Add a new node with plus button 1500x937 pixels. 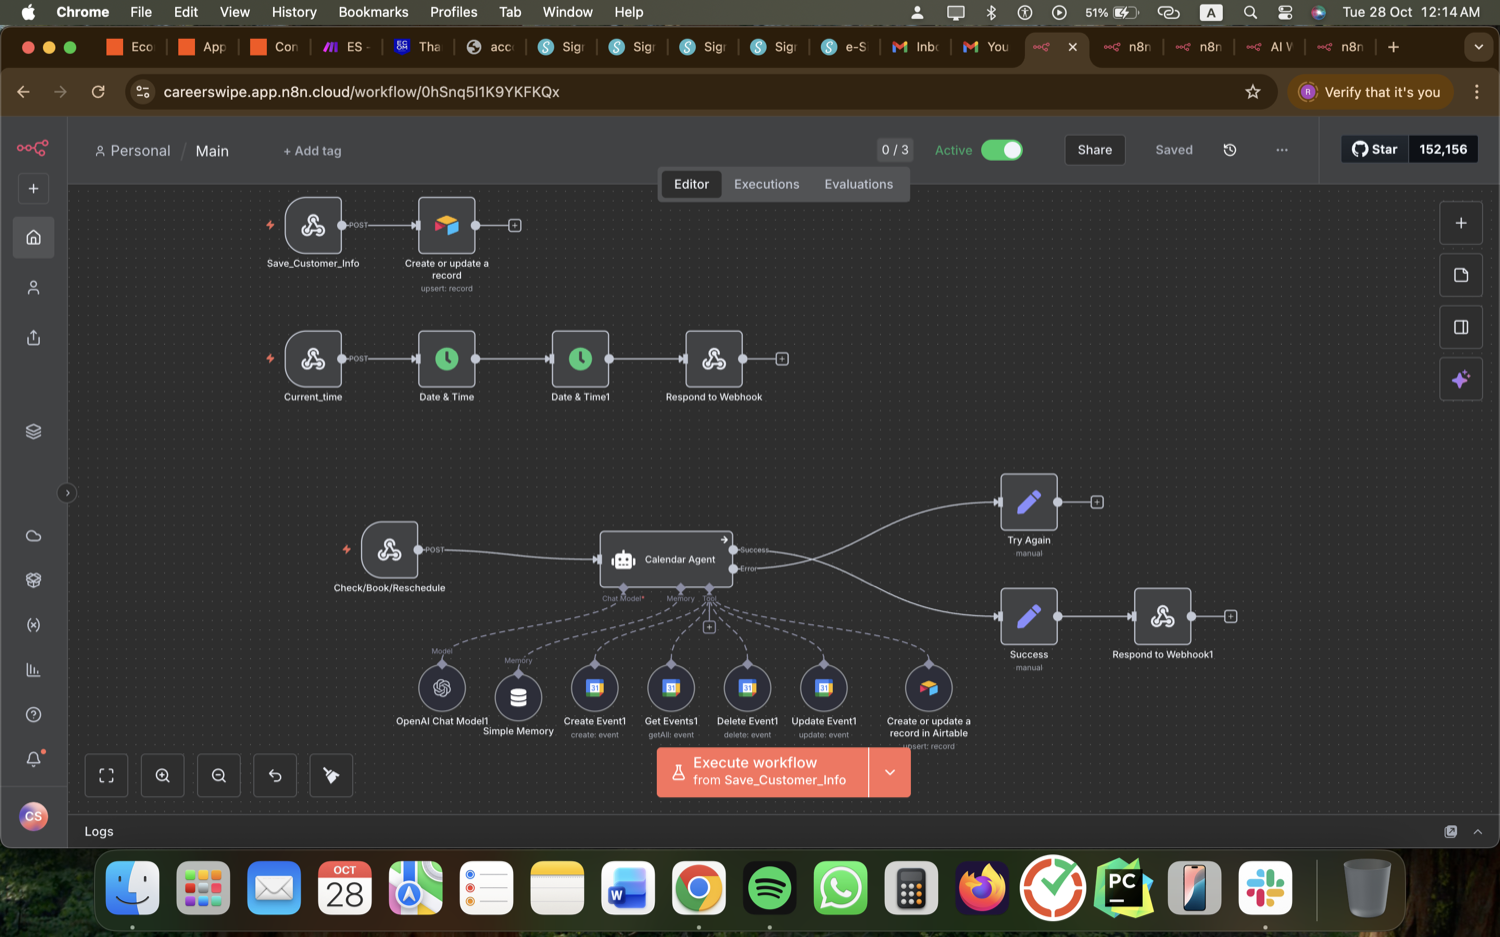click(x=1461, y=223)
